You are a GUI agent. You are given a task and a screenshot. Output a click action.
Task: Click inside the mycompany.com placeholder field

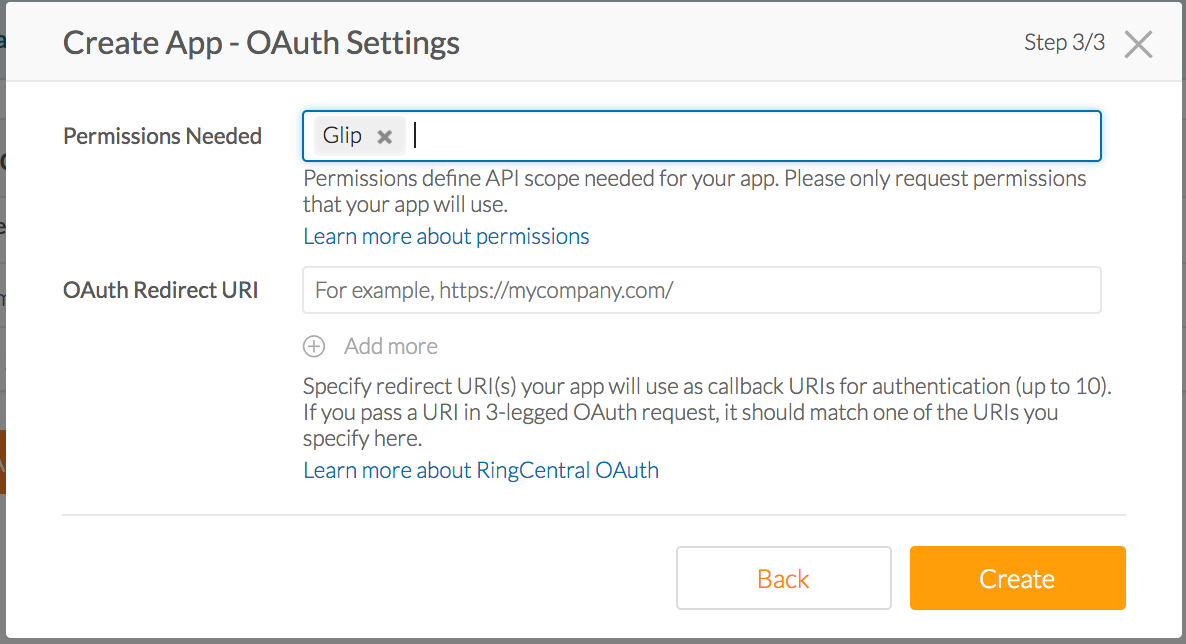click(x=700, y=289)
